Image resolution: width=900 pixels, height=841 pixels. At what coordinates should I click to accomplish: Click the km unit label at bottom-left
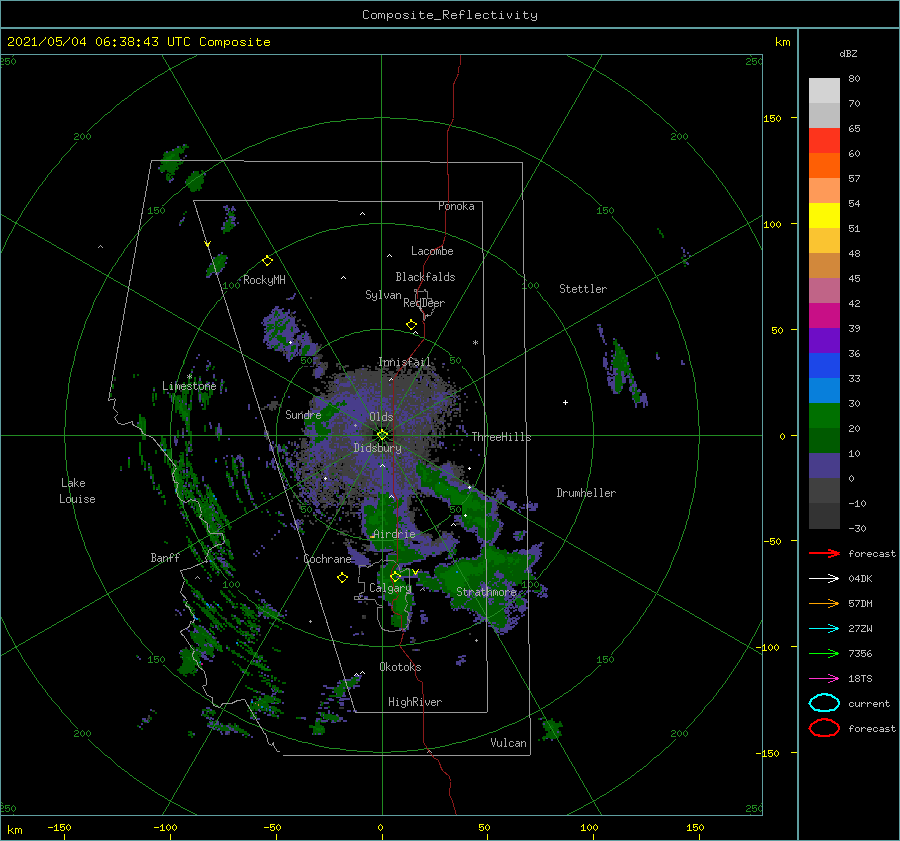pos(14,830)
